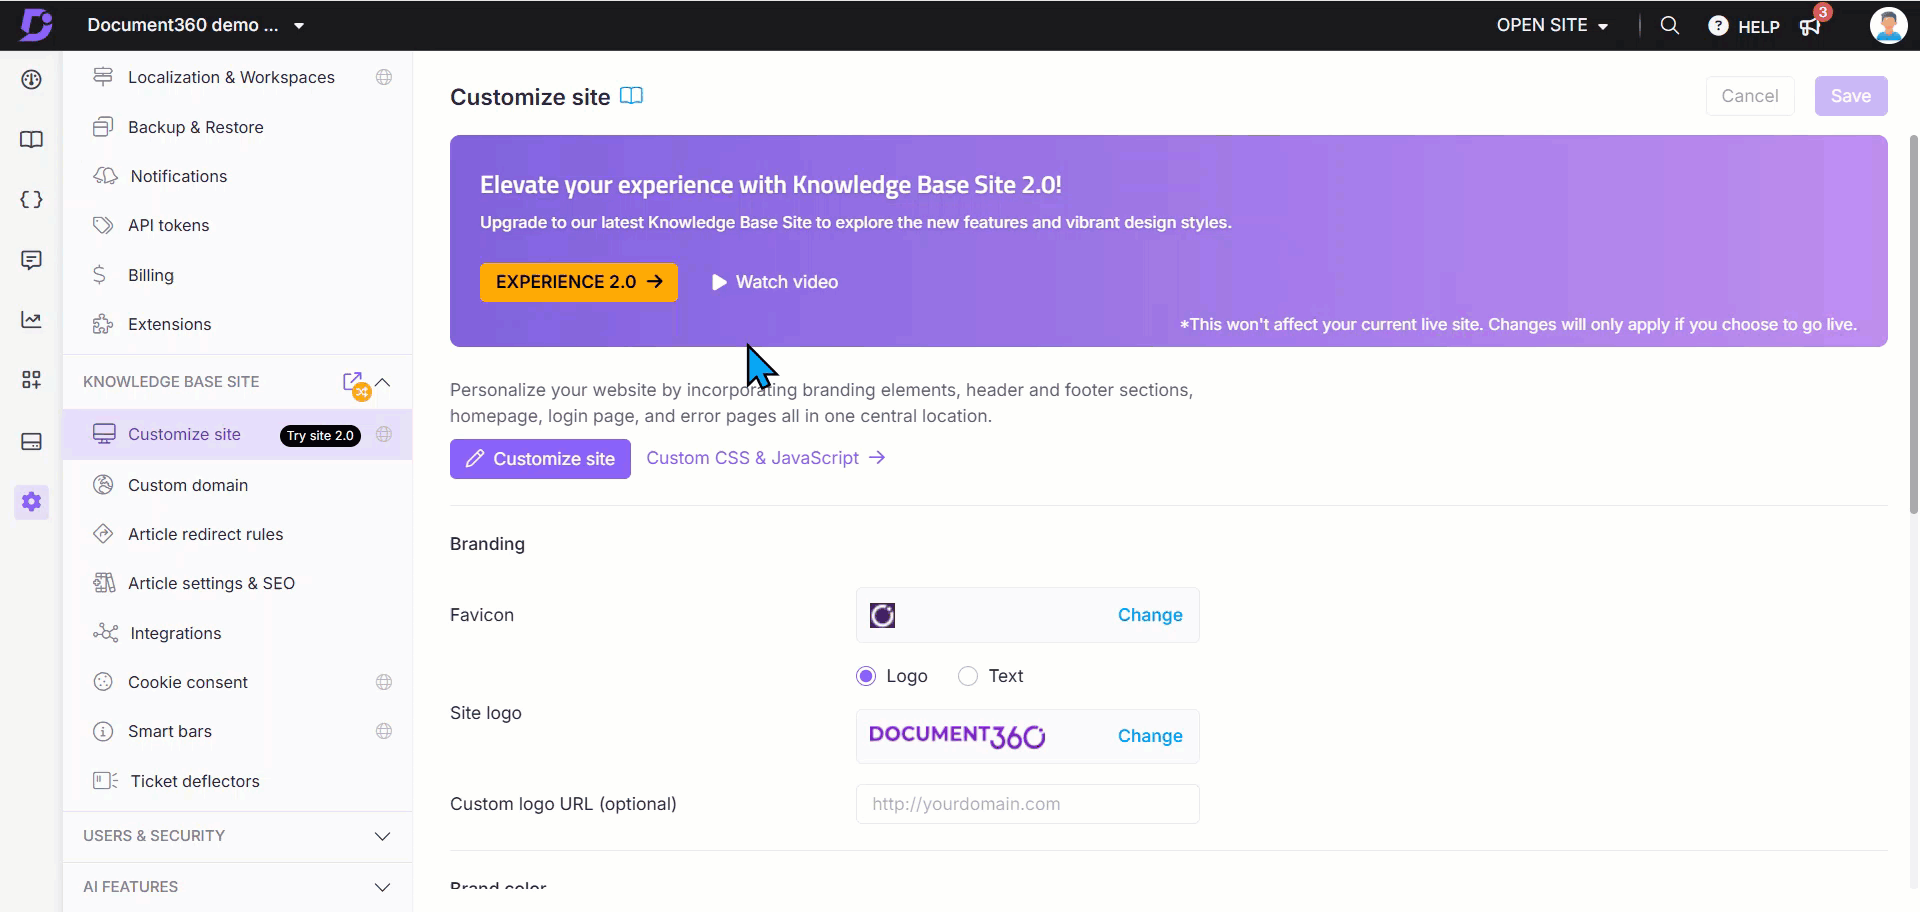1920x912 pixels.
Task: Click the Document360 logo icon
Action: coord(35,25)
